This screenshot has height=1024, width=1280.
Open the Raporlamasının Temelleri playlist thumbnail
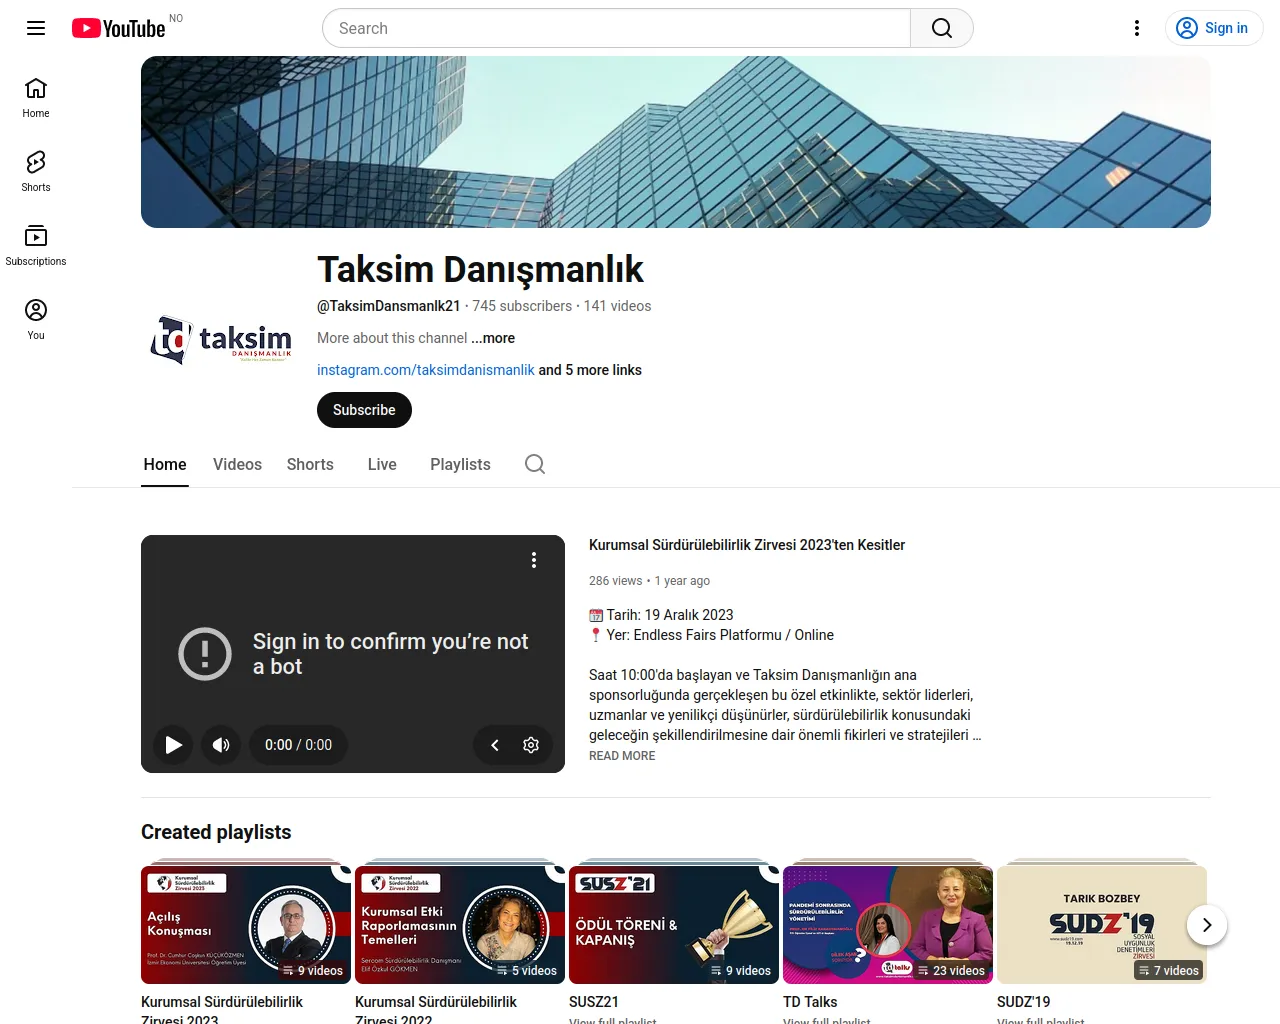(460, 925)
